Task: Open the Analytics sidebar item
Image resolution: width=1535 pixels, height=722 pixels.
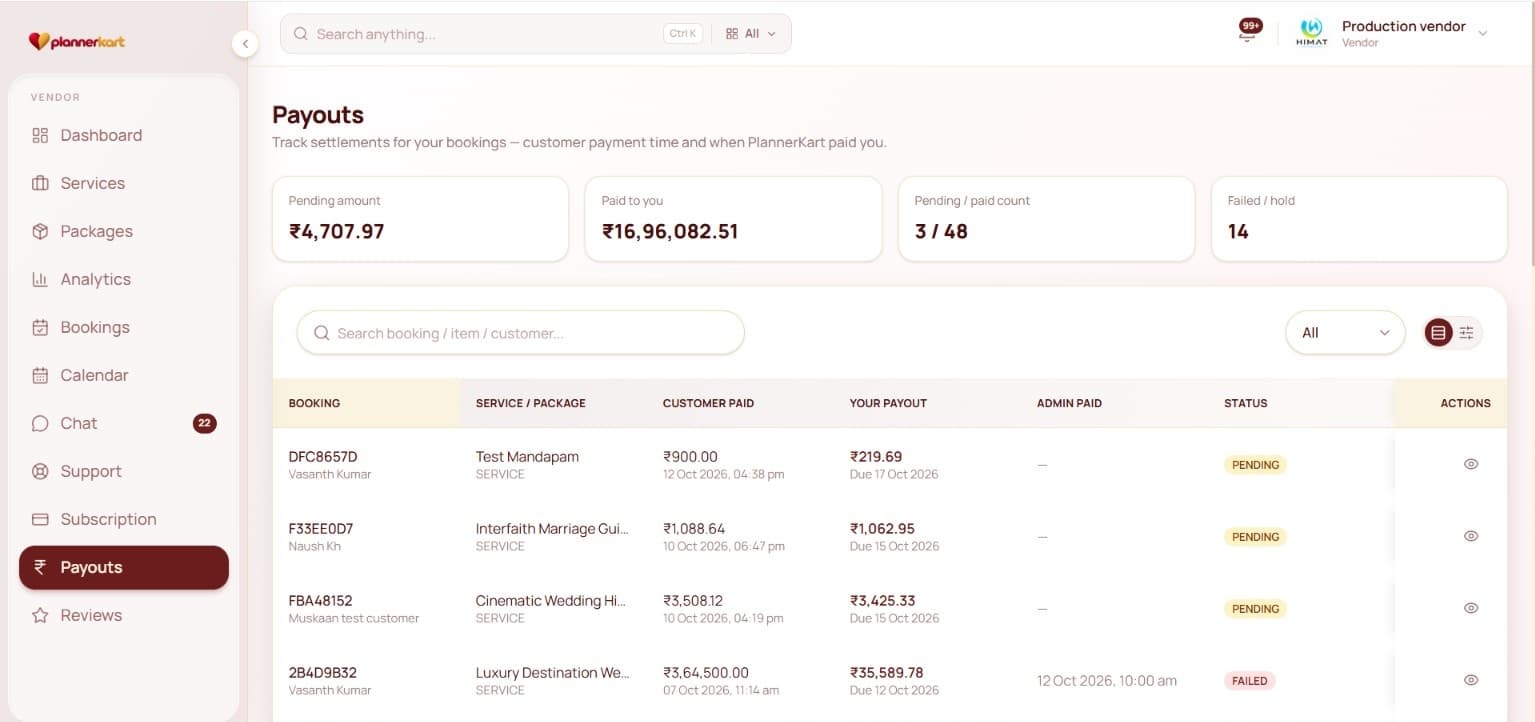Action: pyautogui.click(x=124, y=279)
